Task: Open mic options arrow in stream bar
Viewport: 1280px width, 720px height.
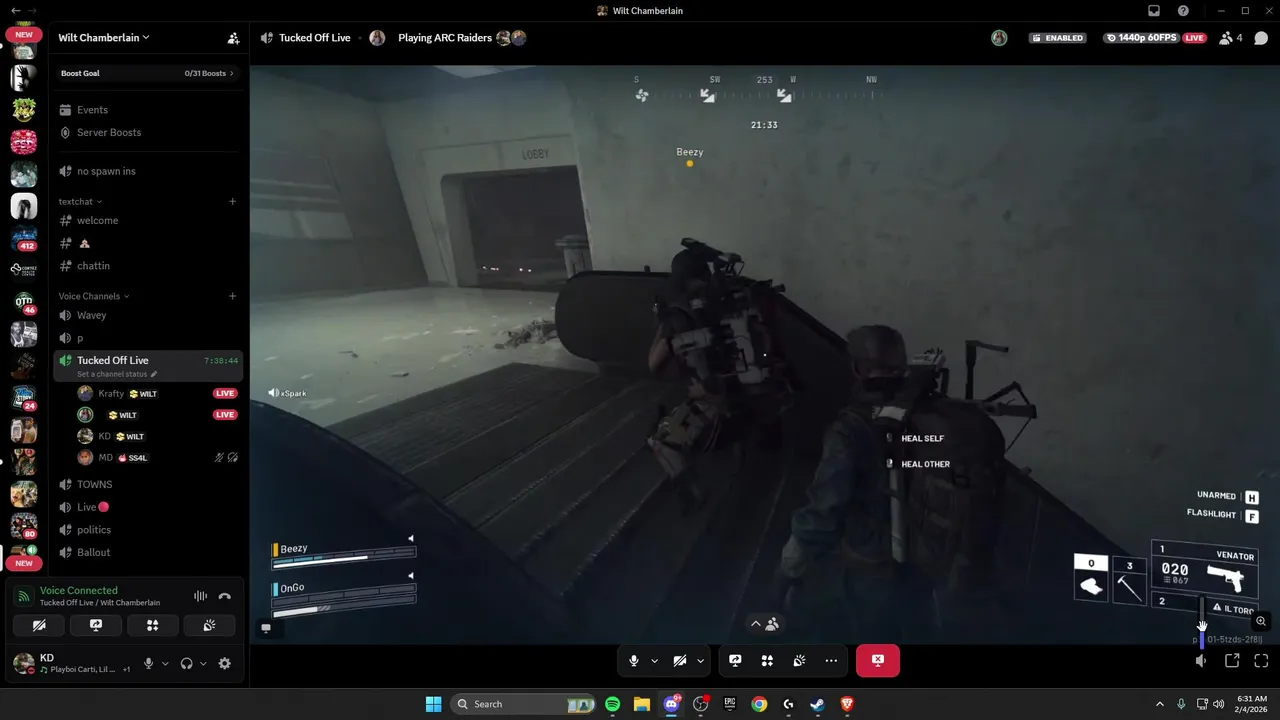Action: [x=654, y=661]
